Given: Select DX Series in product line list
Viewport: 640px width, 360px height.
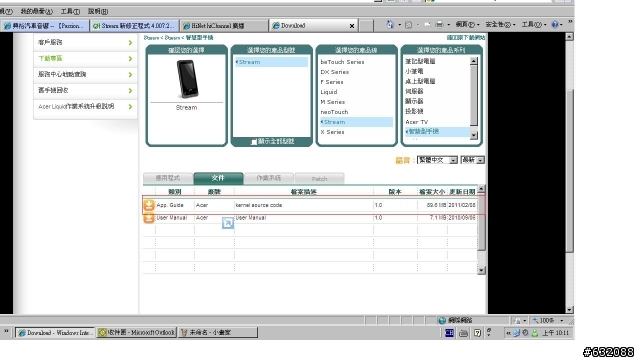Looking at the screenshot, I should (x=335, y=72).
